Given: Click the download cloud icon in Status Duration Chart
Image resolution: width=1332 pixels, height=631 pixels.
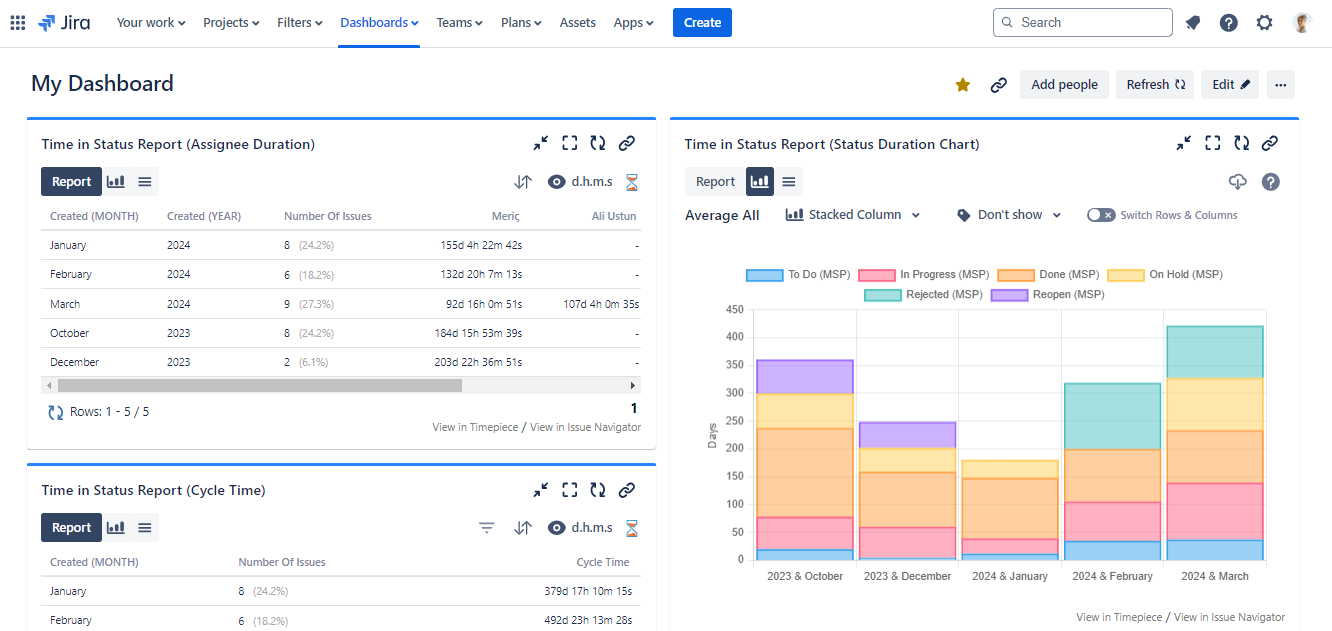Looking at the screenshot, I should coord(1237,182).
